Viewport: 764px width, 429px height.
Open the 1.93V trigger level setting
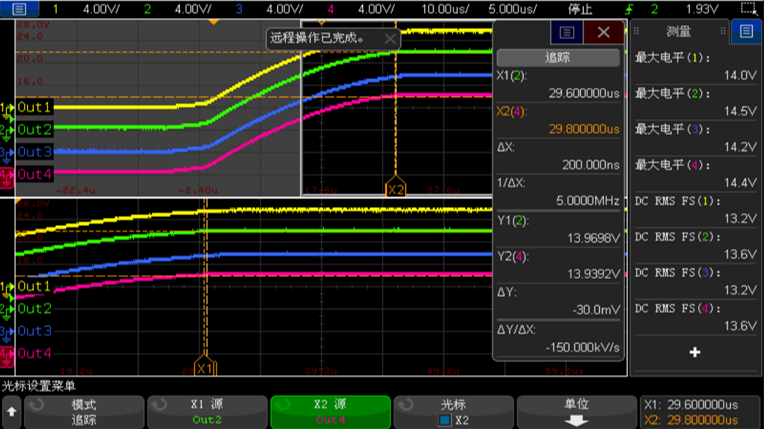[702, 9]
